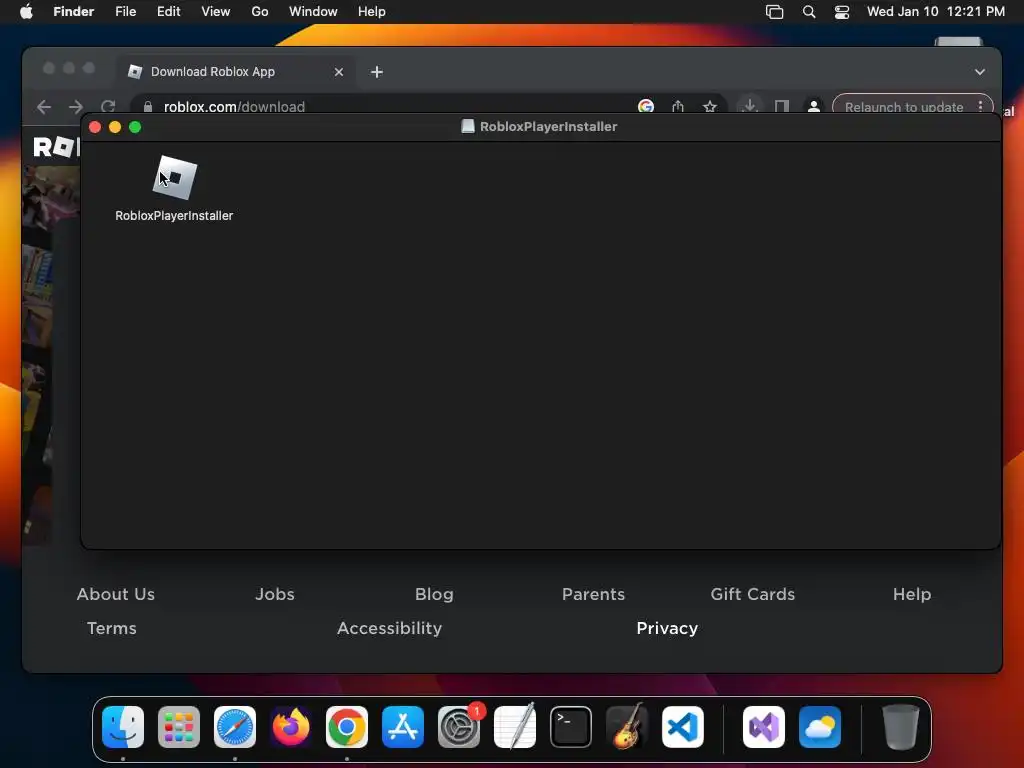Toggle Chrome side panel icon
The height and width of the screenshot is (768, 1024).
[782, 106]
